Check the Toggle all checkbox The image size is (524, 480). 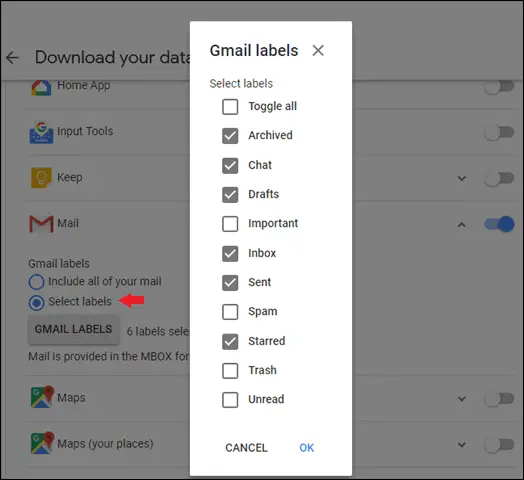[230, 107]
